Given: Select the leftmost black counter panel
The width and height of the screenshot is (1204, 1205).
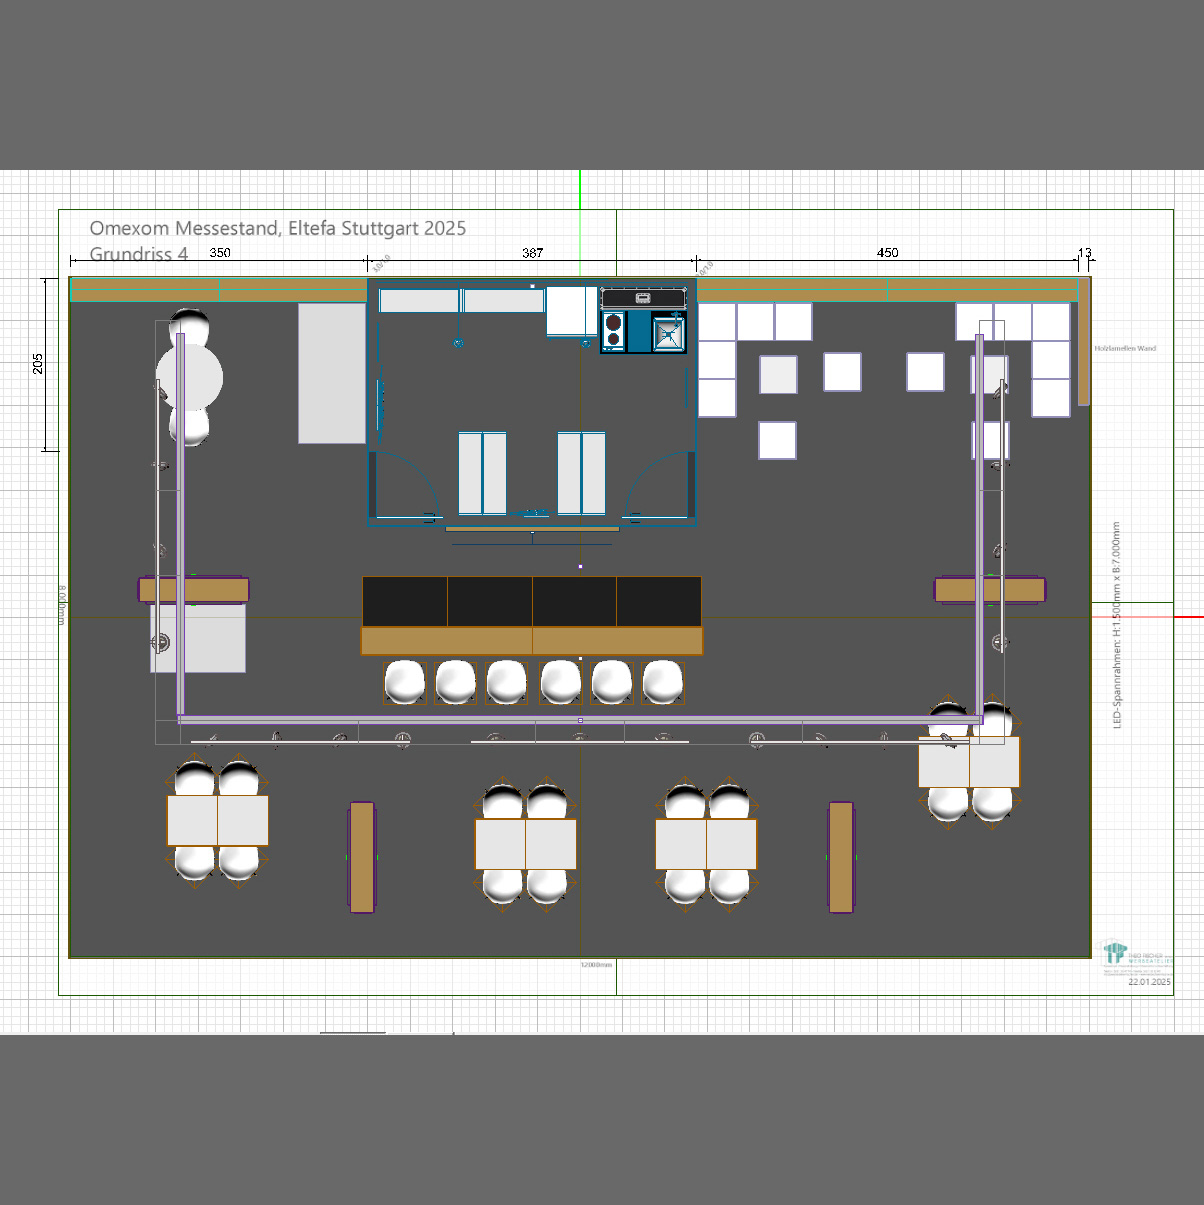Looking at the screenshot, I should 405,601.
